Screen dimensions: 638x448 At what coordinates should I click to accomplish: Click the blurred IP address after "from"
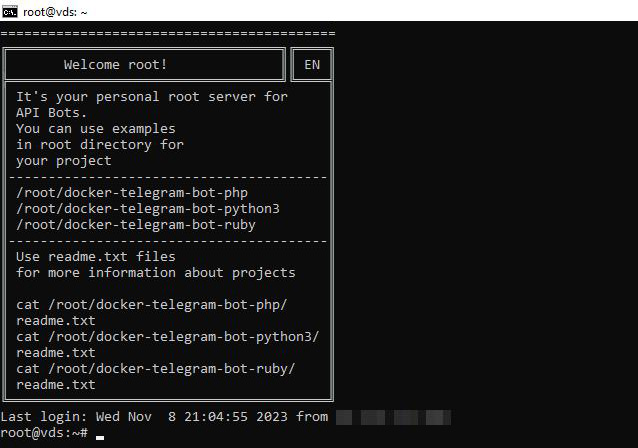click(393, 417)
